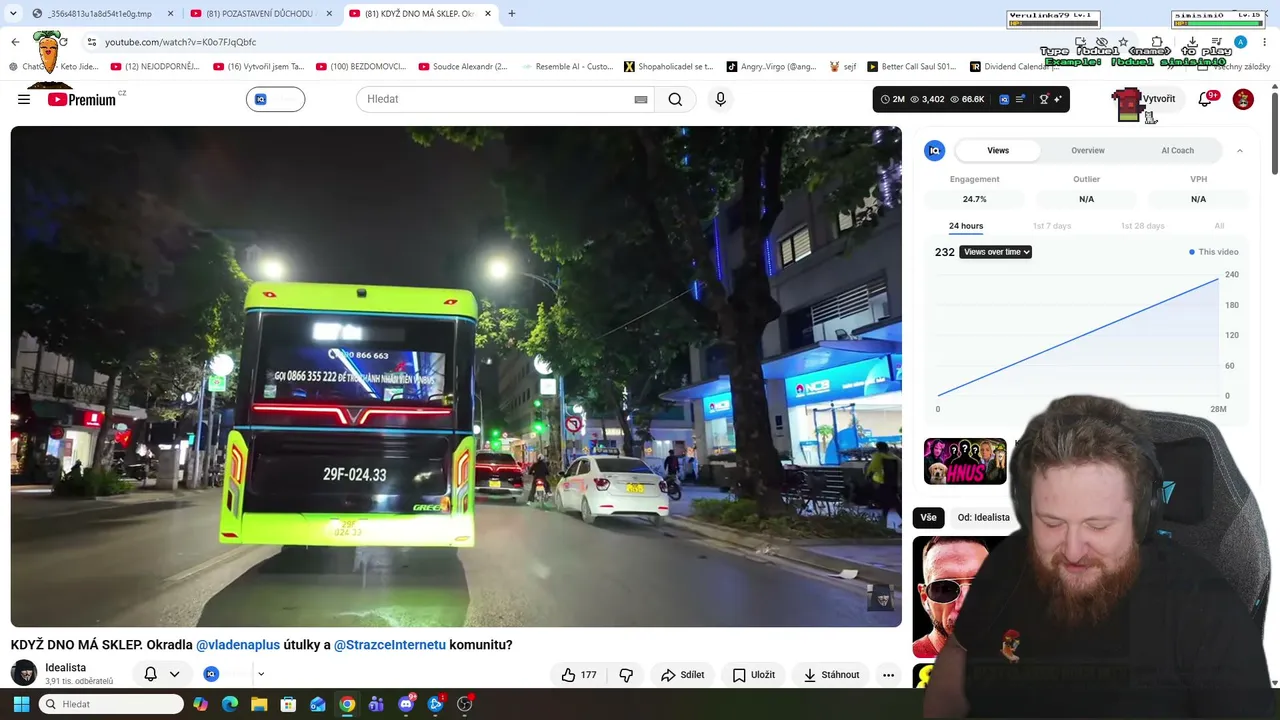Close the KDYŽ DNO MÁ SKLEP tab
The height and width of the screenshot is (720, 1280).
(488, 14)
